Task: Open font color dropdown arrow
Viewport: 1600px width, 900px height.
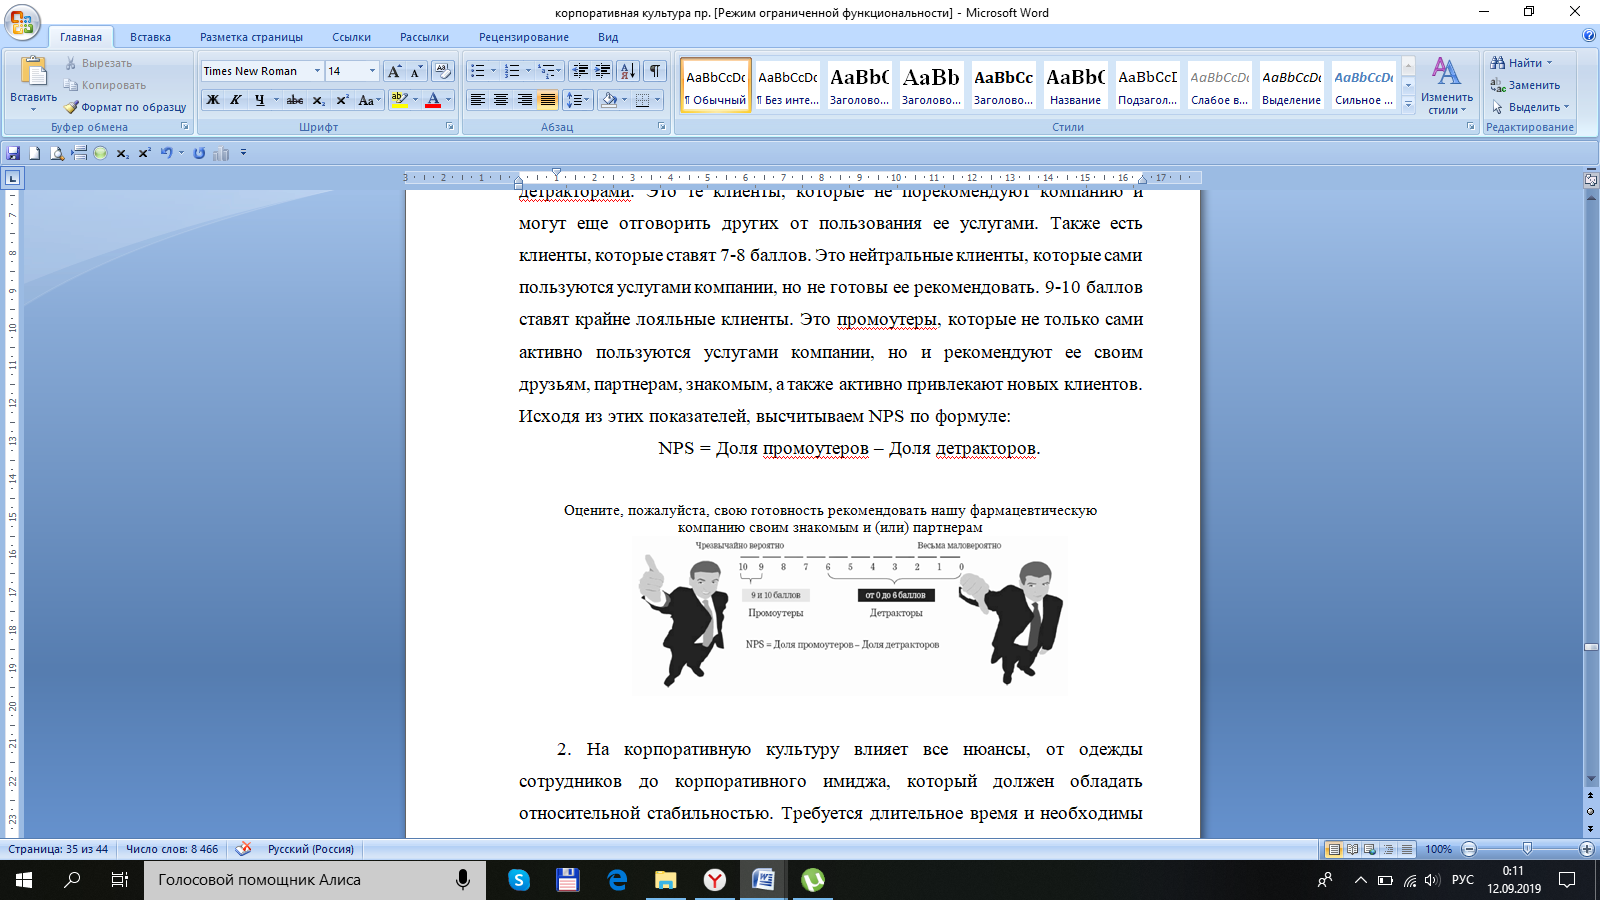Action: coord(448,100)
